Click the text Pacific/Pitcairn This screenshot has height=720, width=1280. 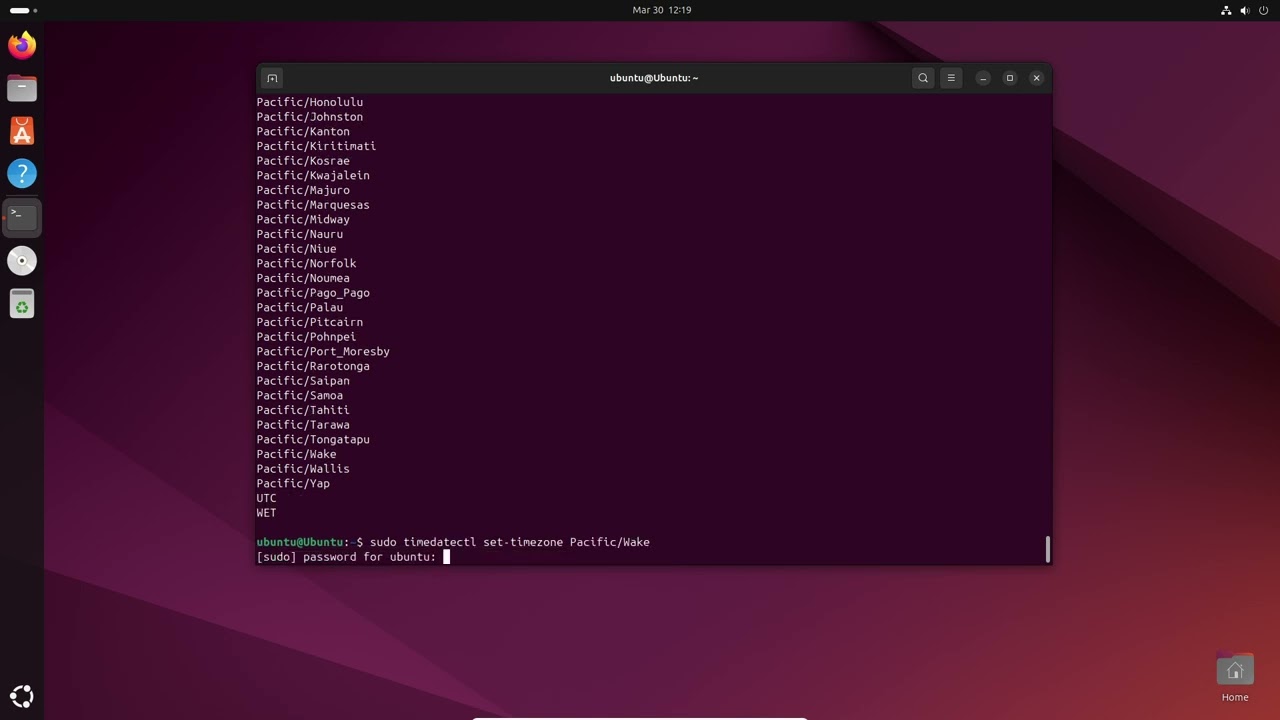309,322
